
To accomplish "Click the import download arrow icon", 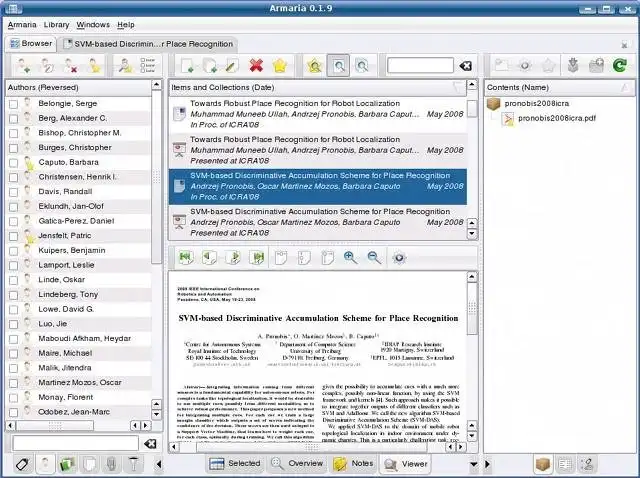I will 573,65.
